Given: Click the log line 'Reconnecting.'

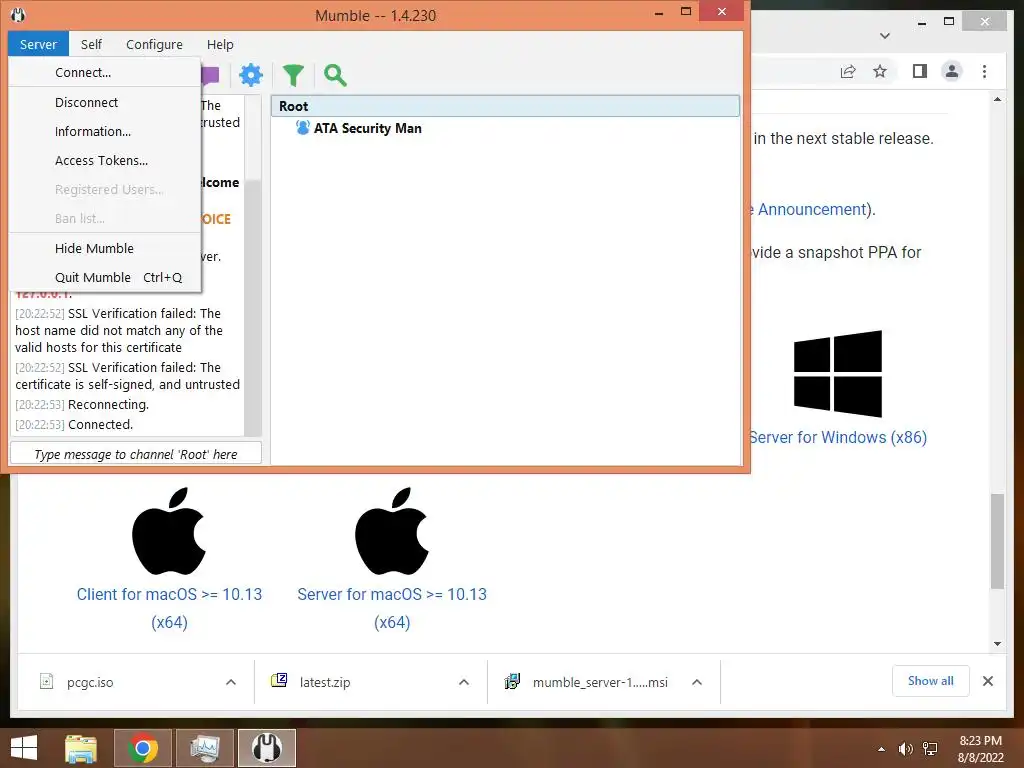Looking at the screenshot, I should pos(82,405).
